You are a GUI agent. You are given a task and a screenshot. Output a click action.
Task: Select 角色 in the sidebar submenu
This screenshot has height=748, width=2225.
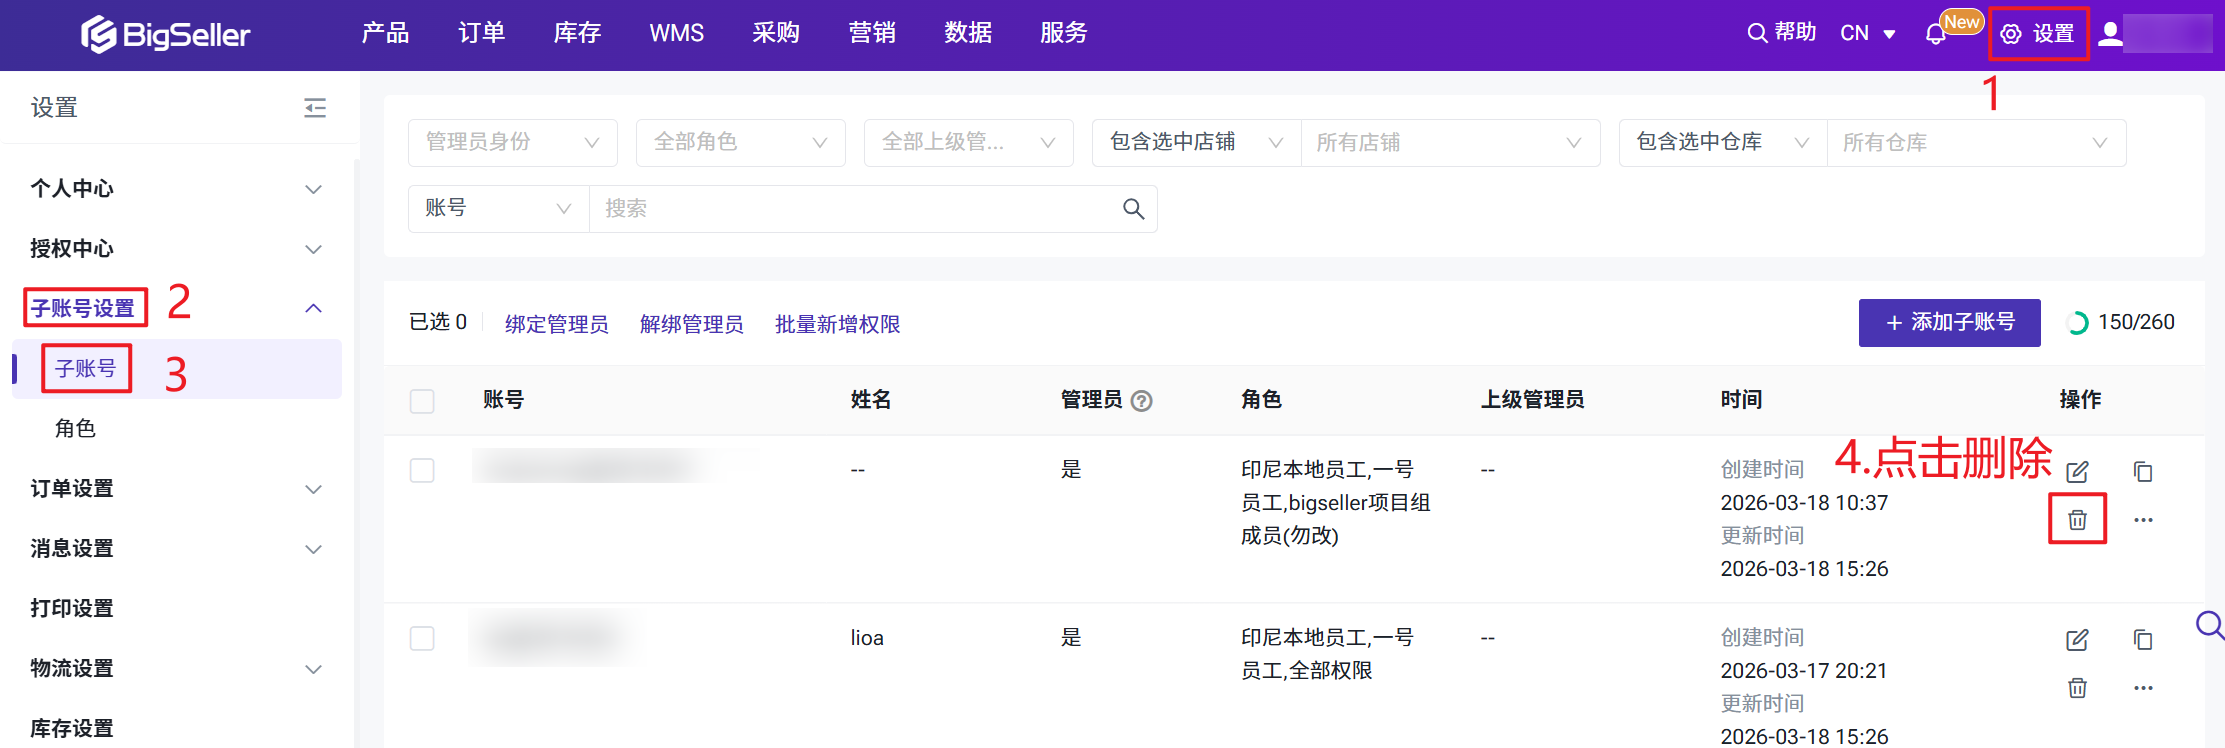[x=75, y=429]
